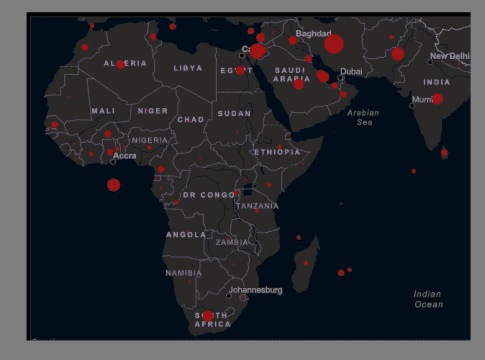Select the Johannesburg city marker
The width and height of the screenshot is (485, 360).
pos(229,296)
